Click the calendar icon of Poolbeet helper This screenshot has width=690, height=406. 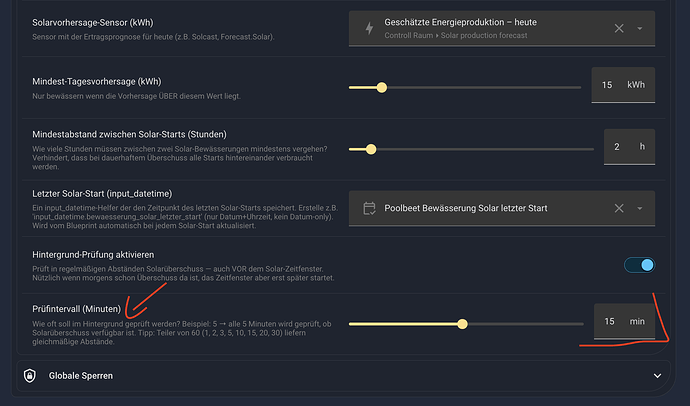coord(369,208)
